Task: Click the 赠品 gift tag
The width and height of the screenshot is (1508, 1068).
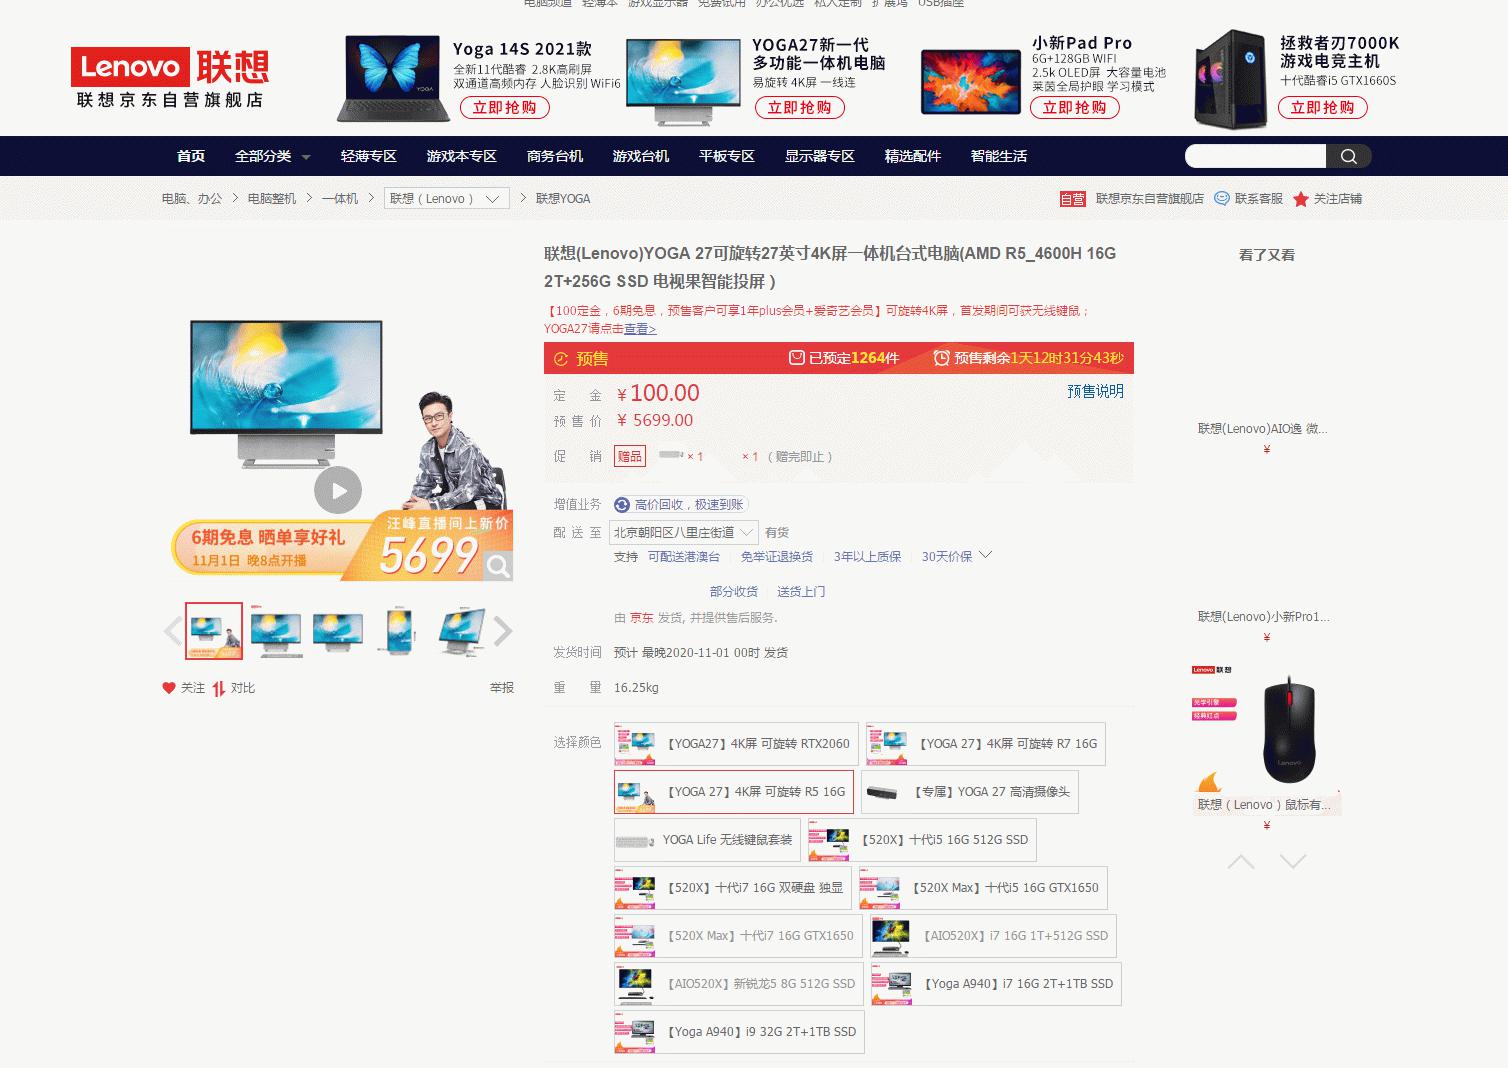Action: (x=630, y=456)
